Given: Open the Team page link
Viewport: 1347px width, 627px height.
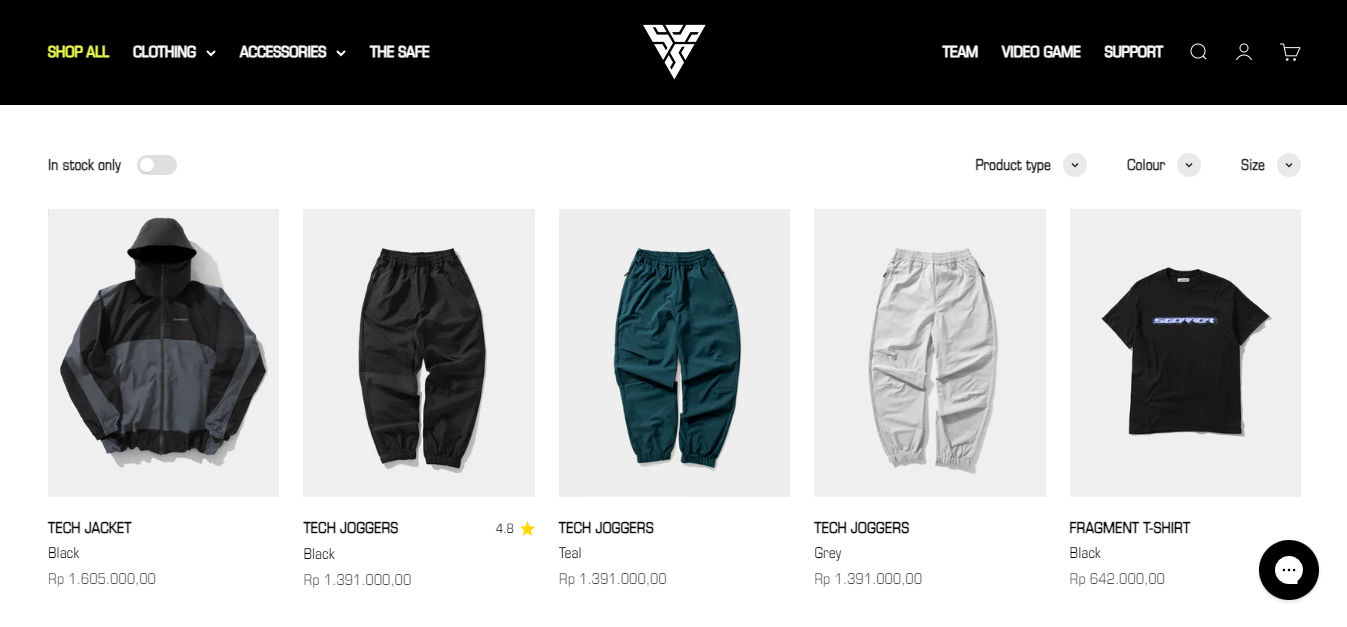Looking at the screenshot, I should pyautogui.click(x=960, y=52).
